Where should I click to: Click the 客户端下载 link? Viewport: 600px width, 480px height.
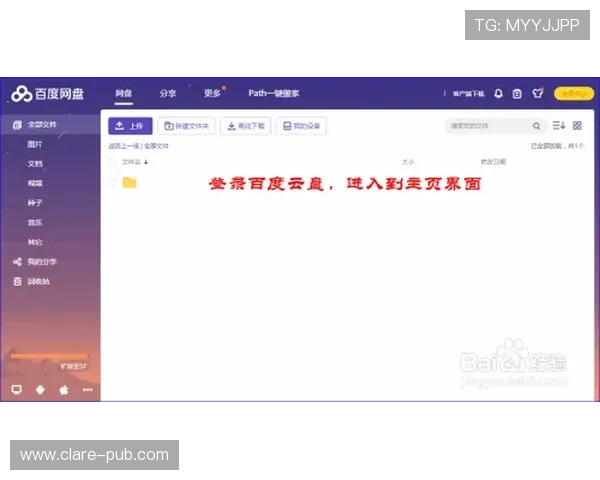click(x=468, y=94)
